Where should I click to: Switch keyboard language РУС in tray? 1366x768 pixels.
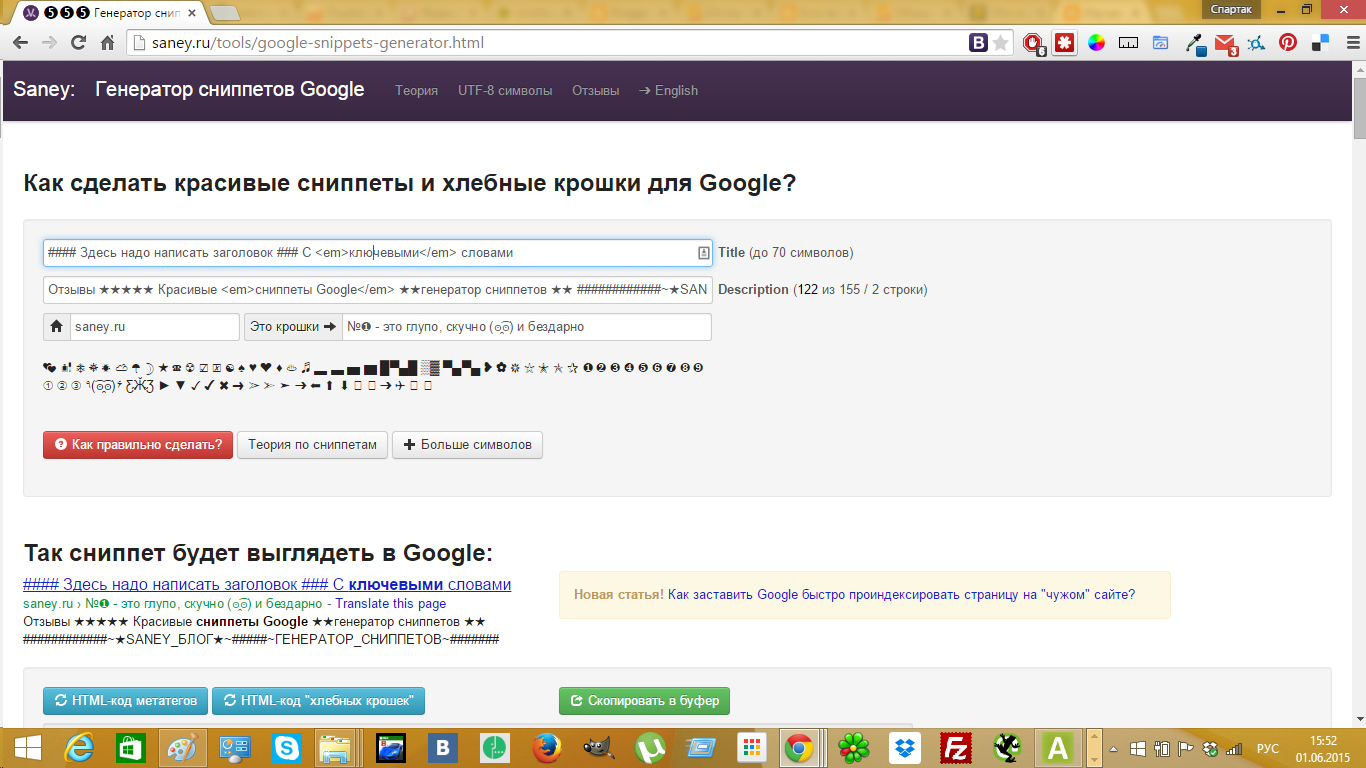(1267, 748)
